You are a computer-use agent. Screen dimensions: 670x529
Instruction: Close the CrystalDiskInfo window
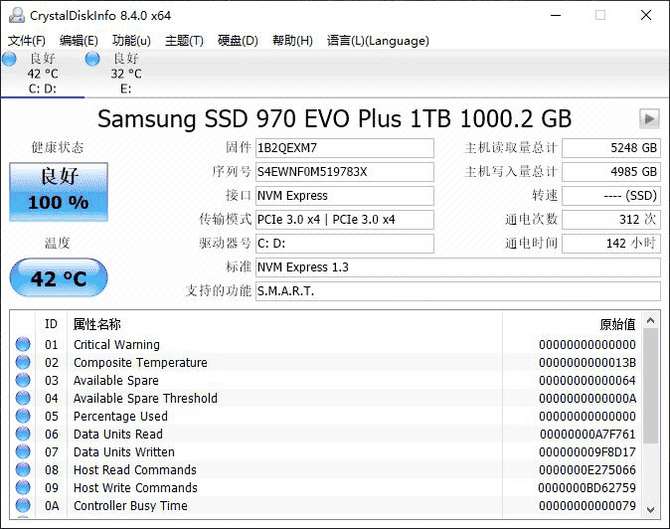[646, 15]
